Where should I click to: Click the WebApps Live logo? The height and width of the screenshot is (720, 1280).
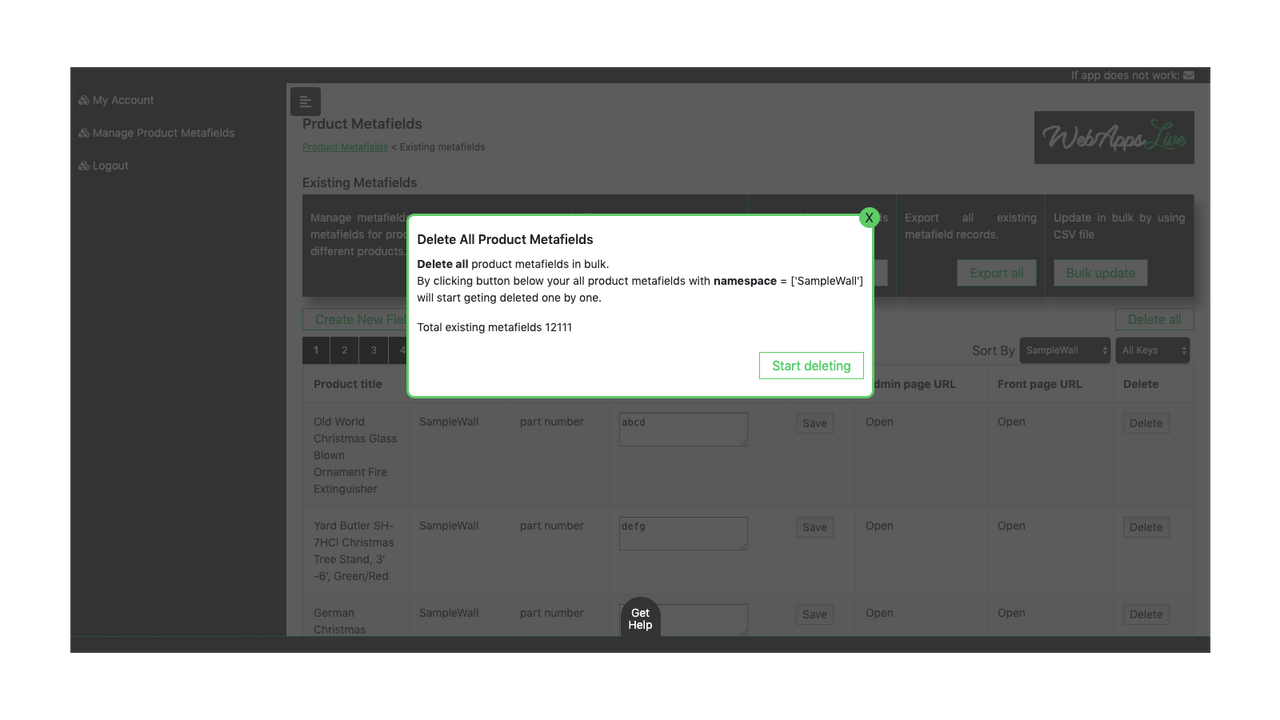tap(1113, 137)
